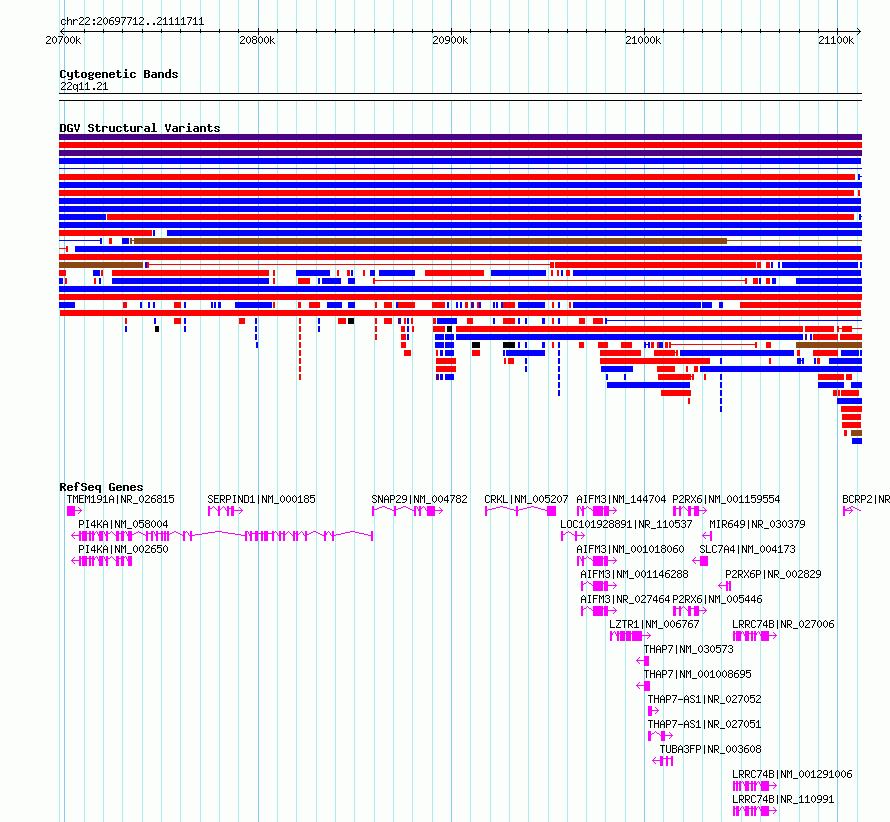
Task: Open the LRRC74B|NR_027006 gene label
Action: (x=783, y=624)
